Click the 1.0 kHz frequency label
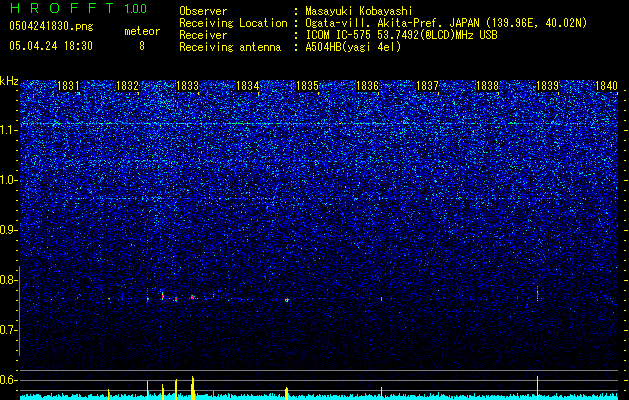This screenshot has height=400, width=629. pos(8,180)
